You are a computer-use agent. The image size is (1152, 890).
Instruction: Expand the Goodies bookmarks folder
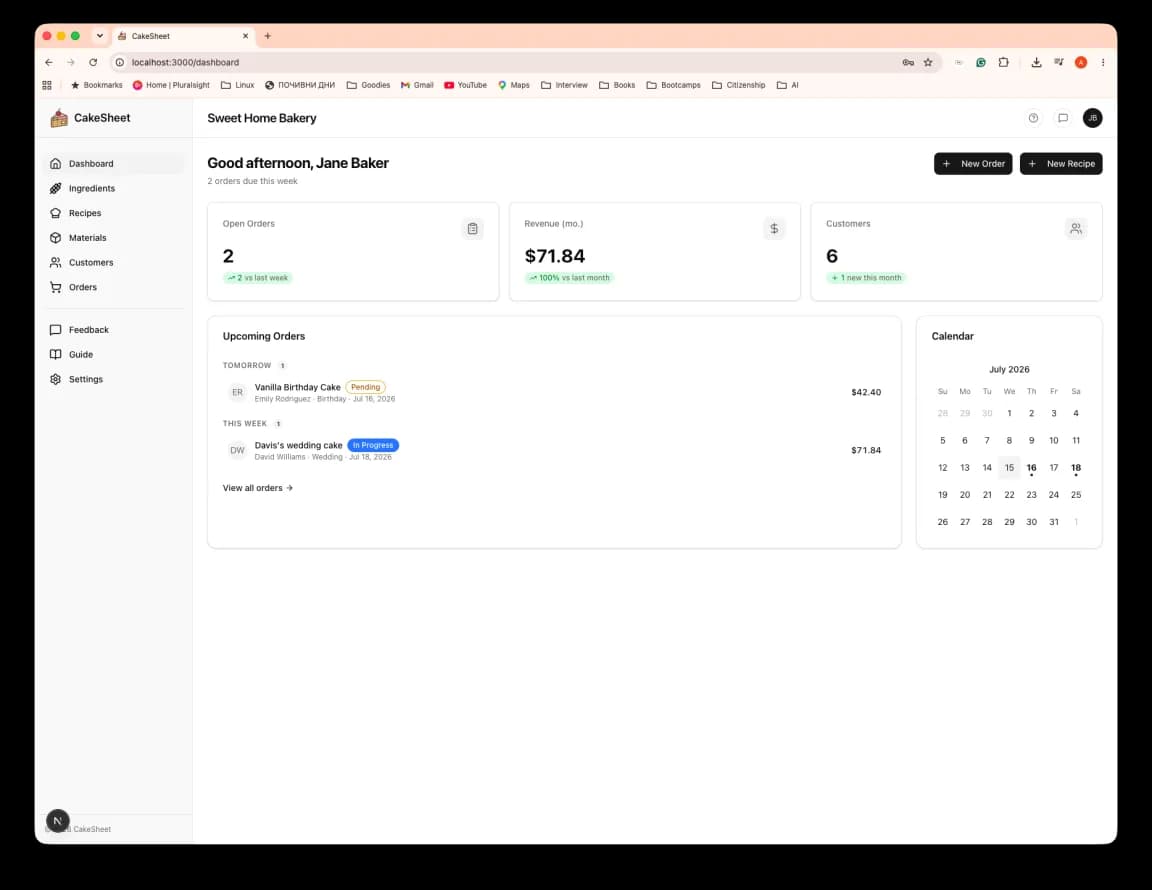368,85
